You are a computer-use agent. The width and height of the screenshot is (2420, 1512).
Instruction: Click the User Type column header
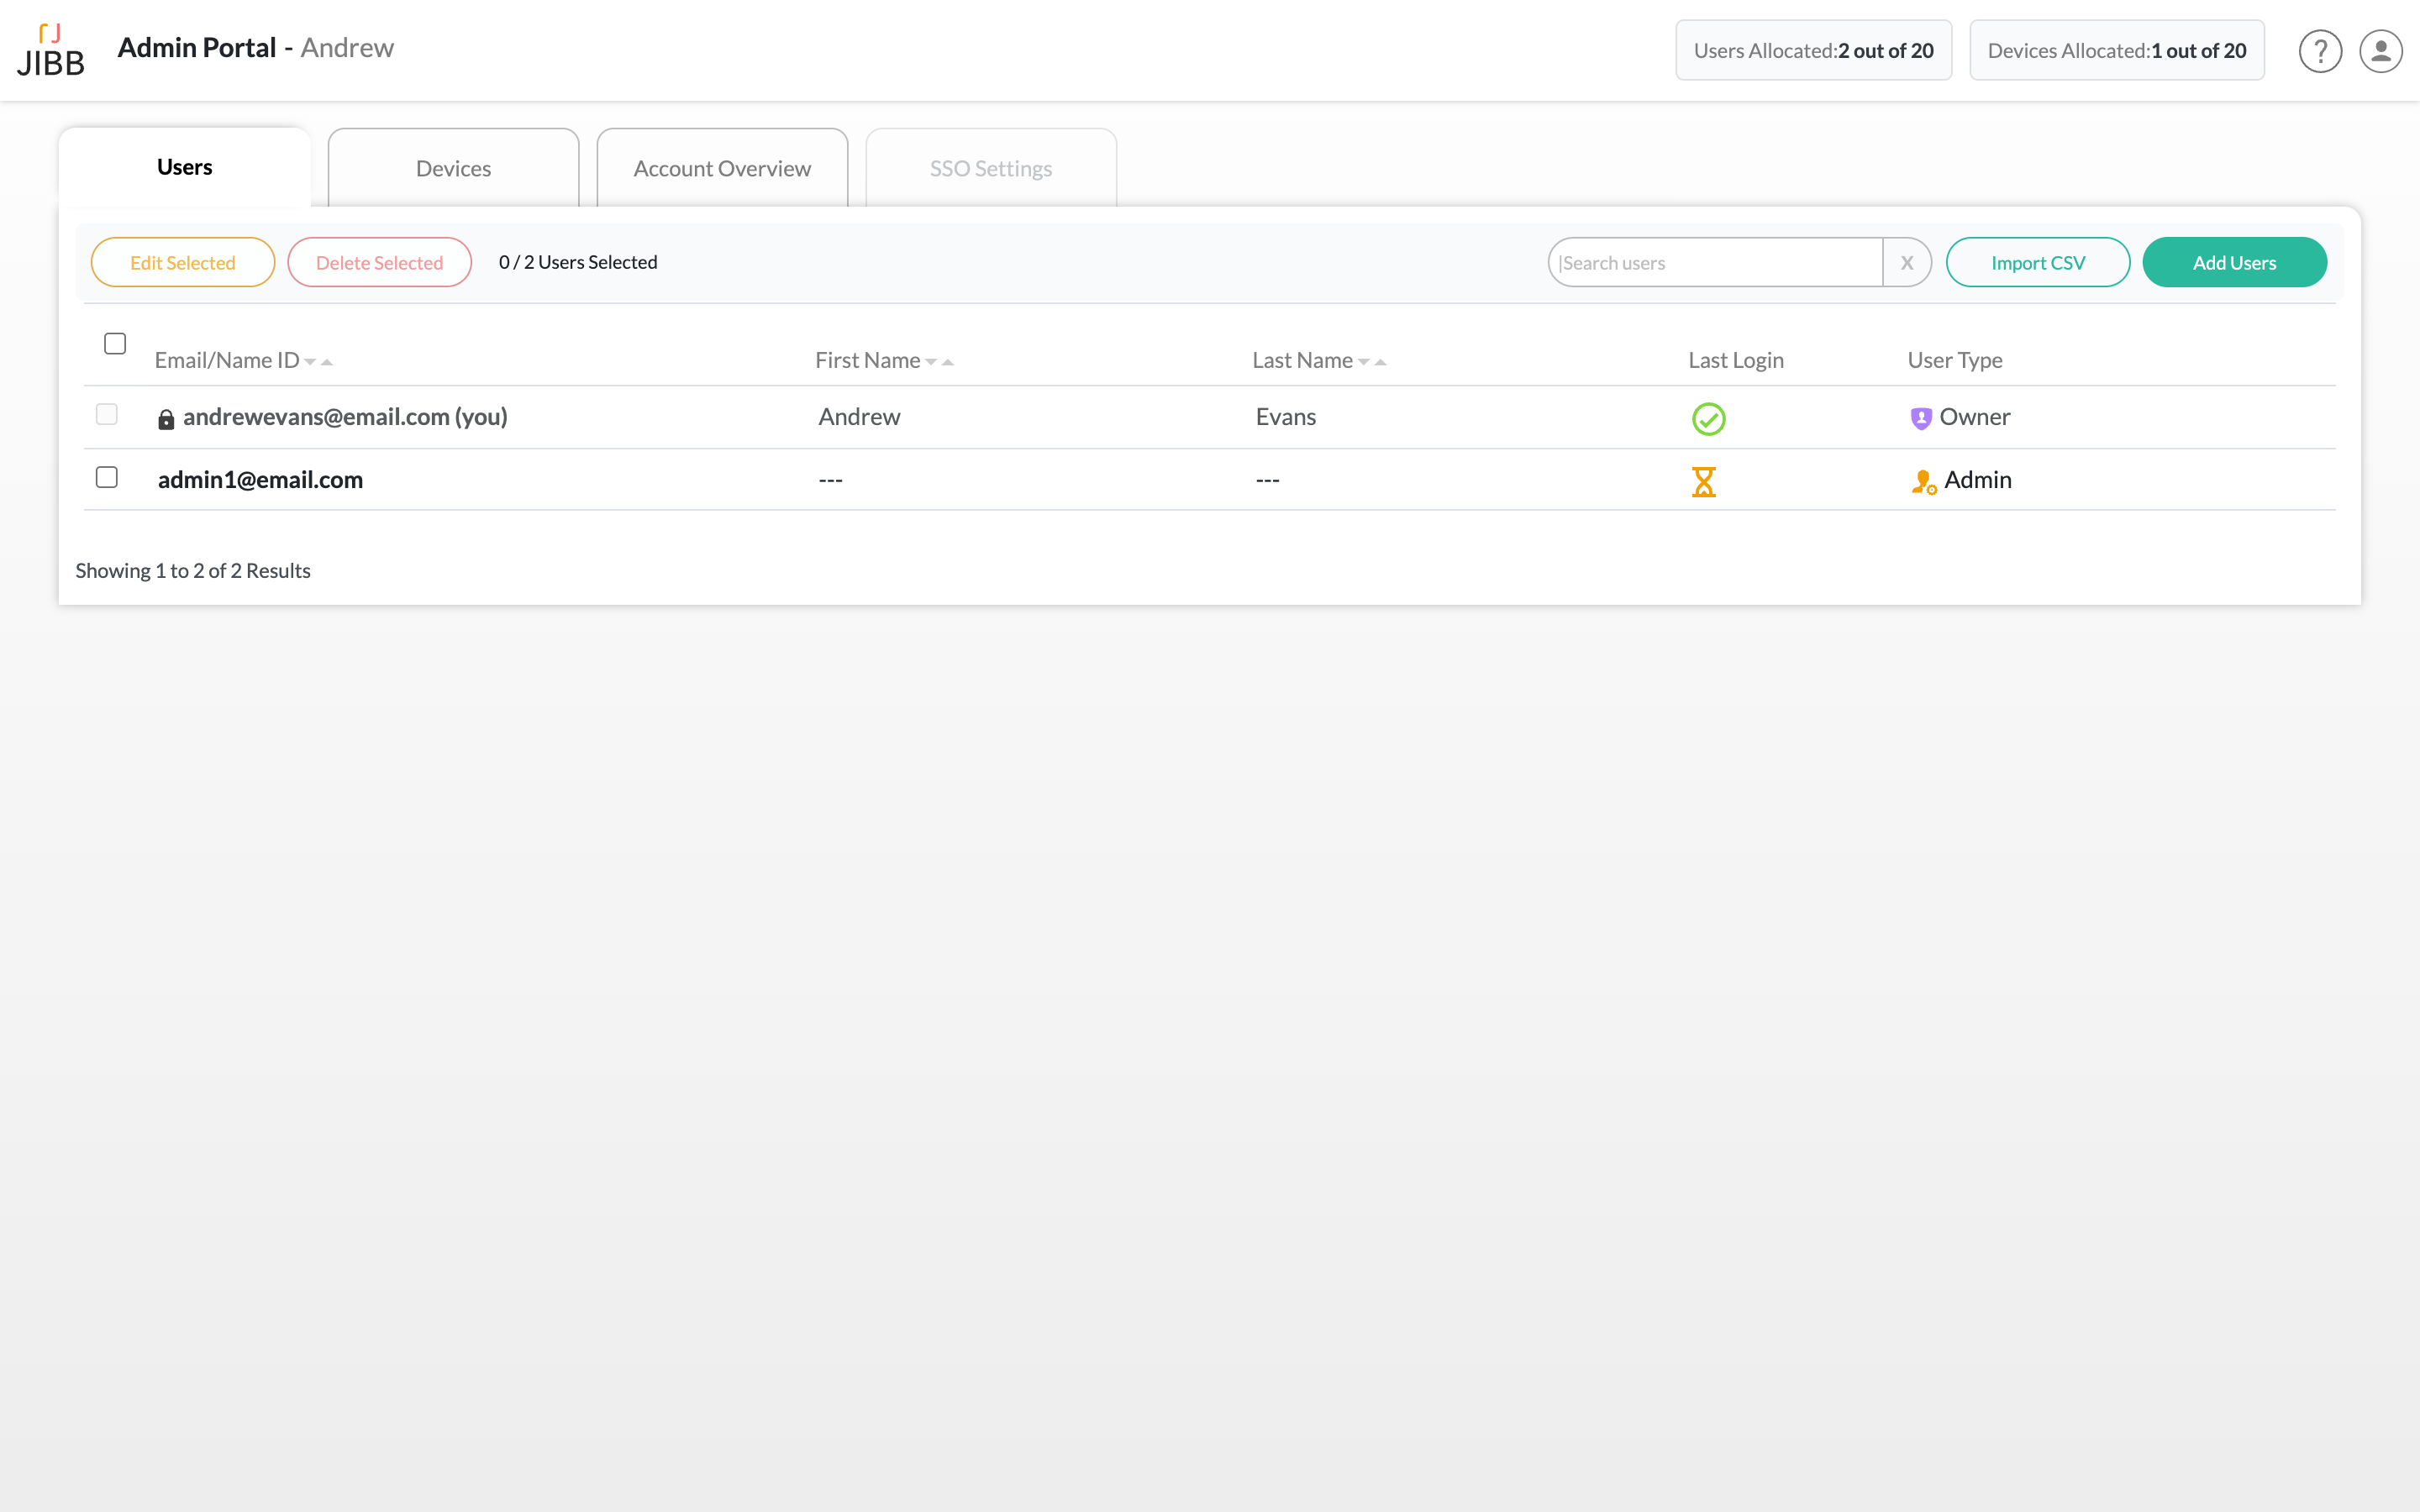1955,360
